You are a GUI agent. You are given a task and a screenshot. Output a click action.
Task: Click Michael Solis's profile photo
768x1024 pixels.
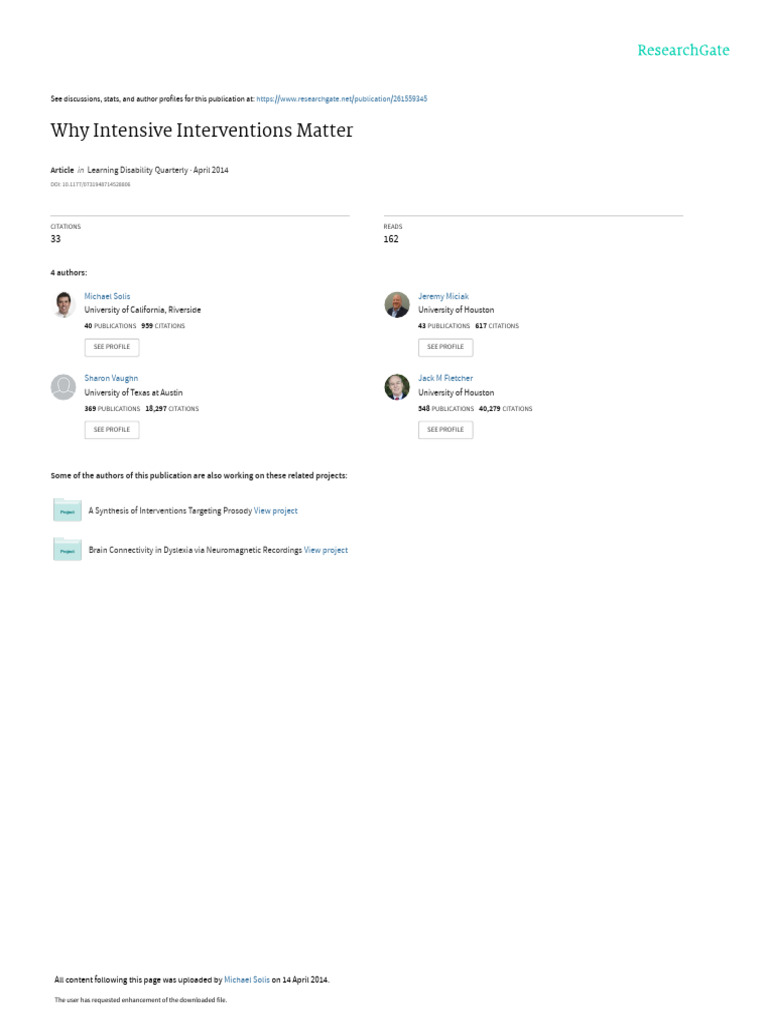[63, 304]
